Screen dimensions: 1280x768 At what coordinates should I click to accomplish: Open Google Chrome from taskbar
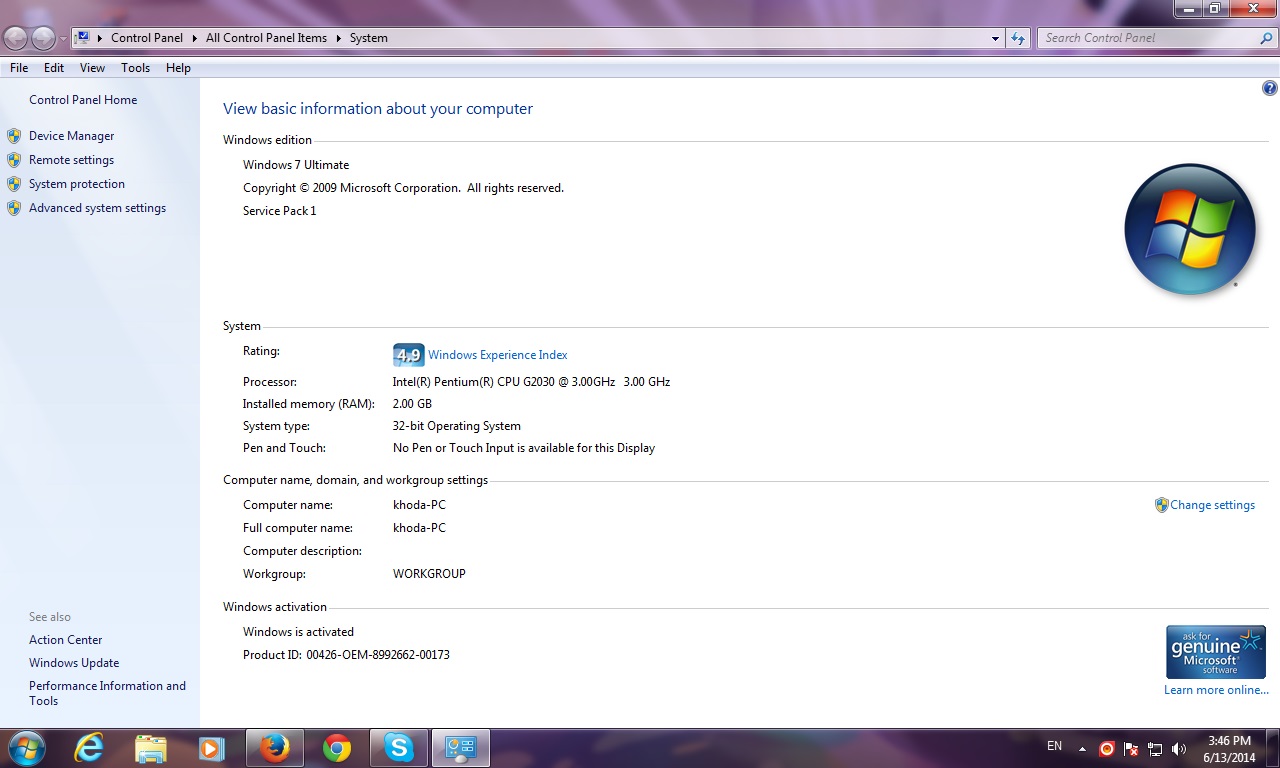337,748
